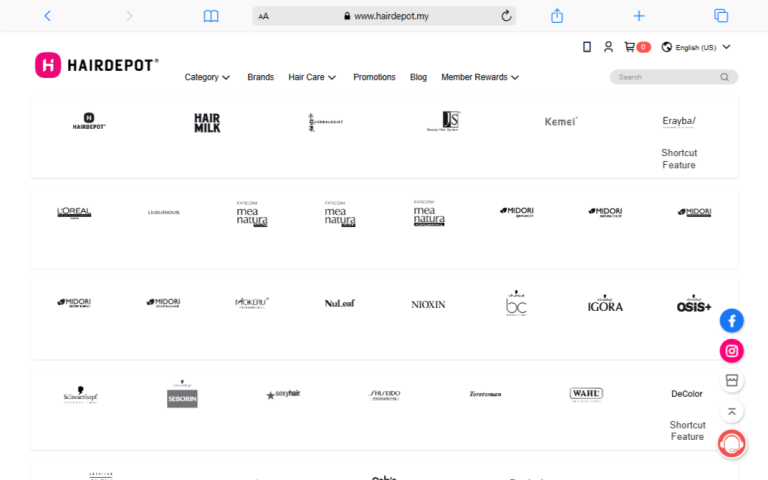Screen dimensions: 768x480
Task: Reload the page with refresh icon
Action: tap(506, 16)
